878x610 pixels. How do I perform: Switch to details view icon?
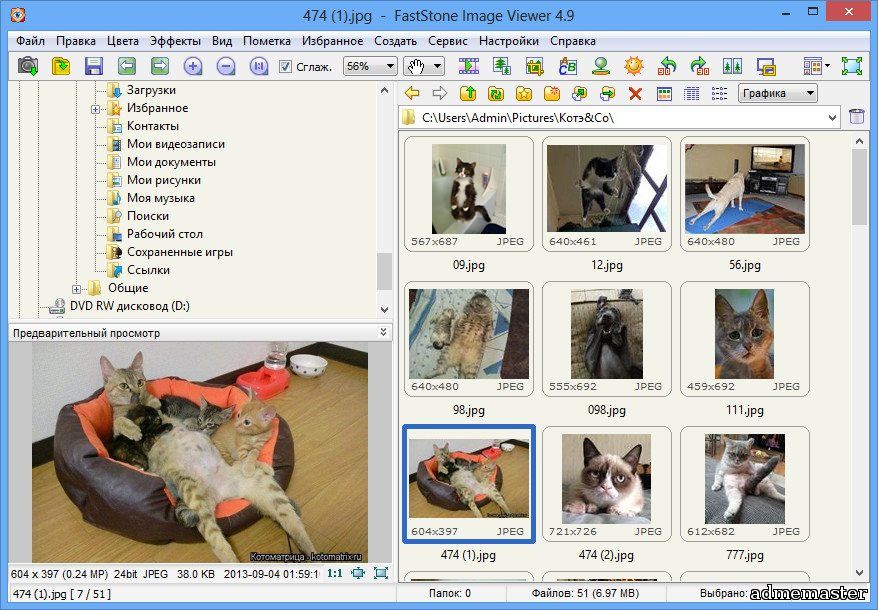point(692,94)
